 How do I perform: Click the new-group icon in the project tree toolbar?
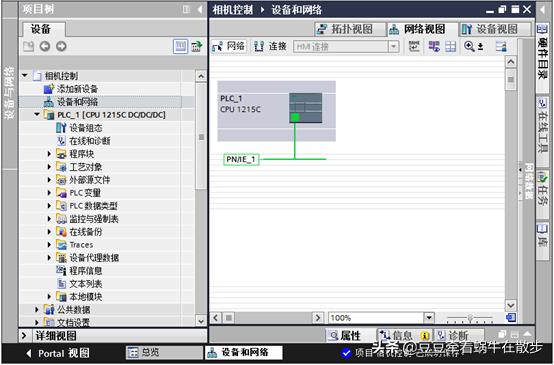click(28, 46)
